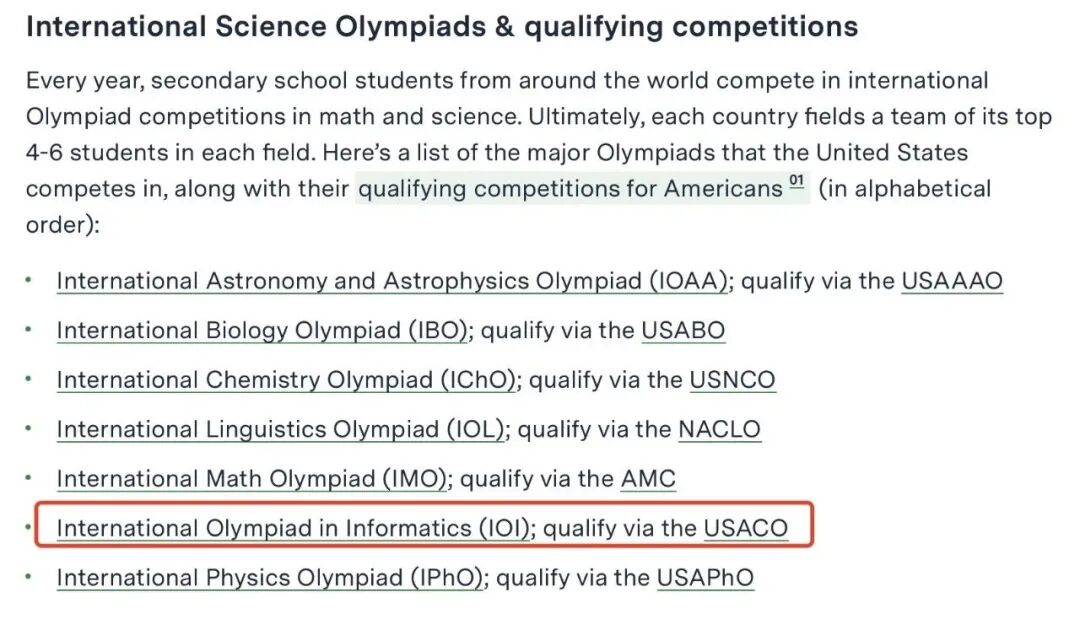This screenshot has height=619, width=1080.
Task: Open the International Olympiad in Informatics link
Action: tap(293, 528)
